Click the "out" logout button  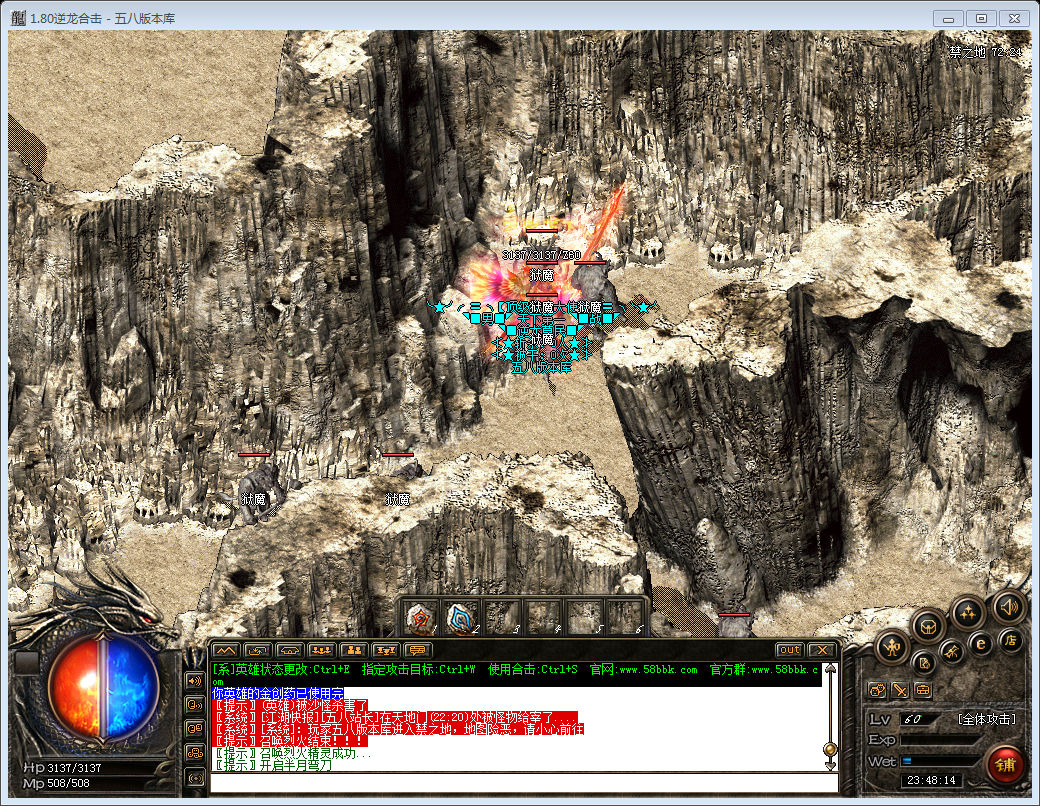click(x=789, y=650)
